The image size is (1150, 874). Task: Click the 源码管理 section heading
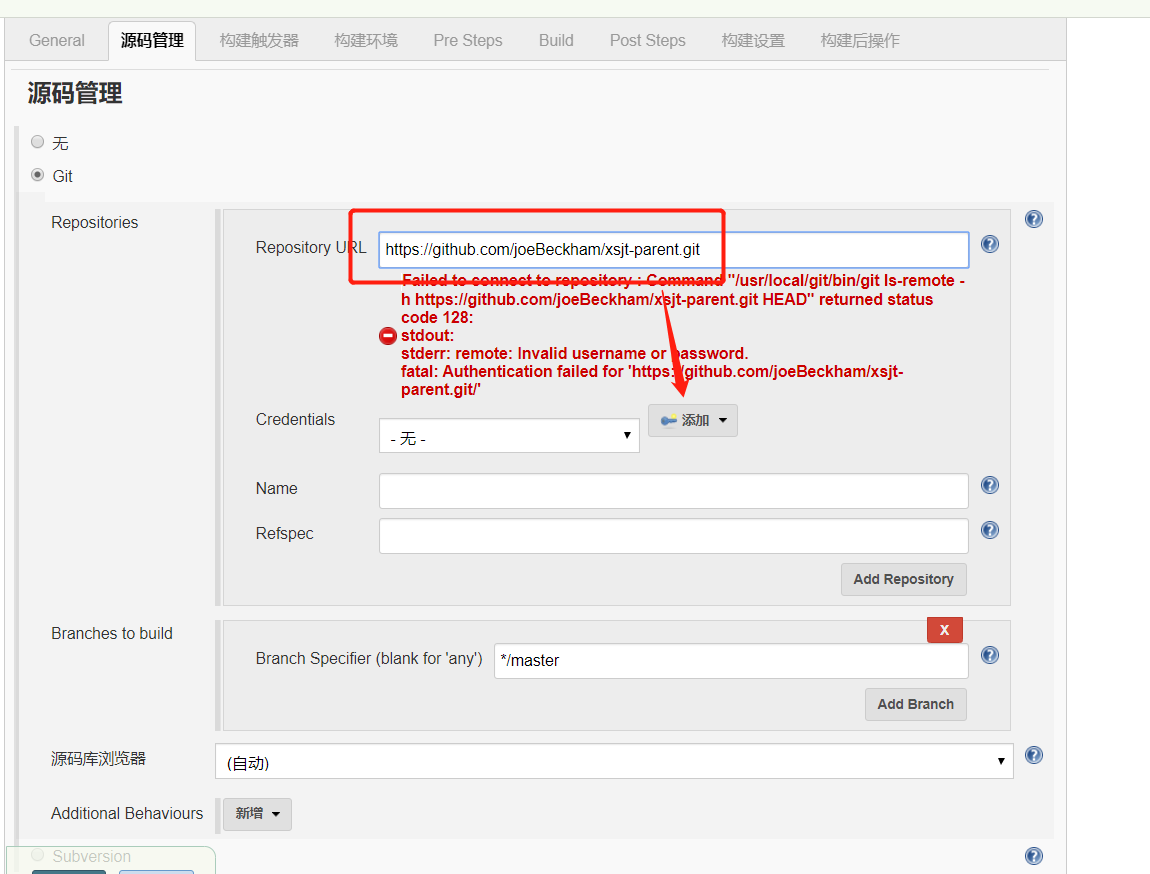[75, 94]
